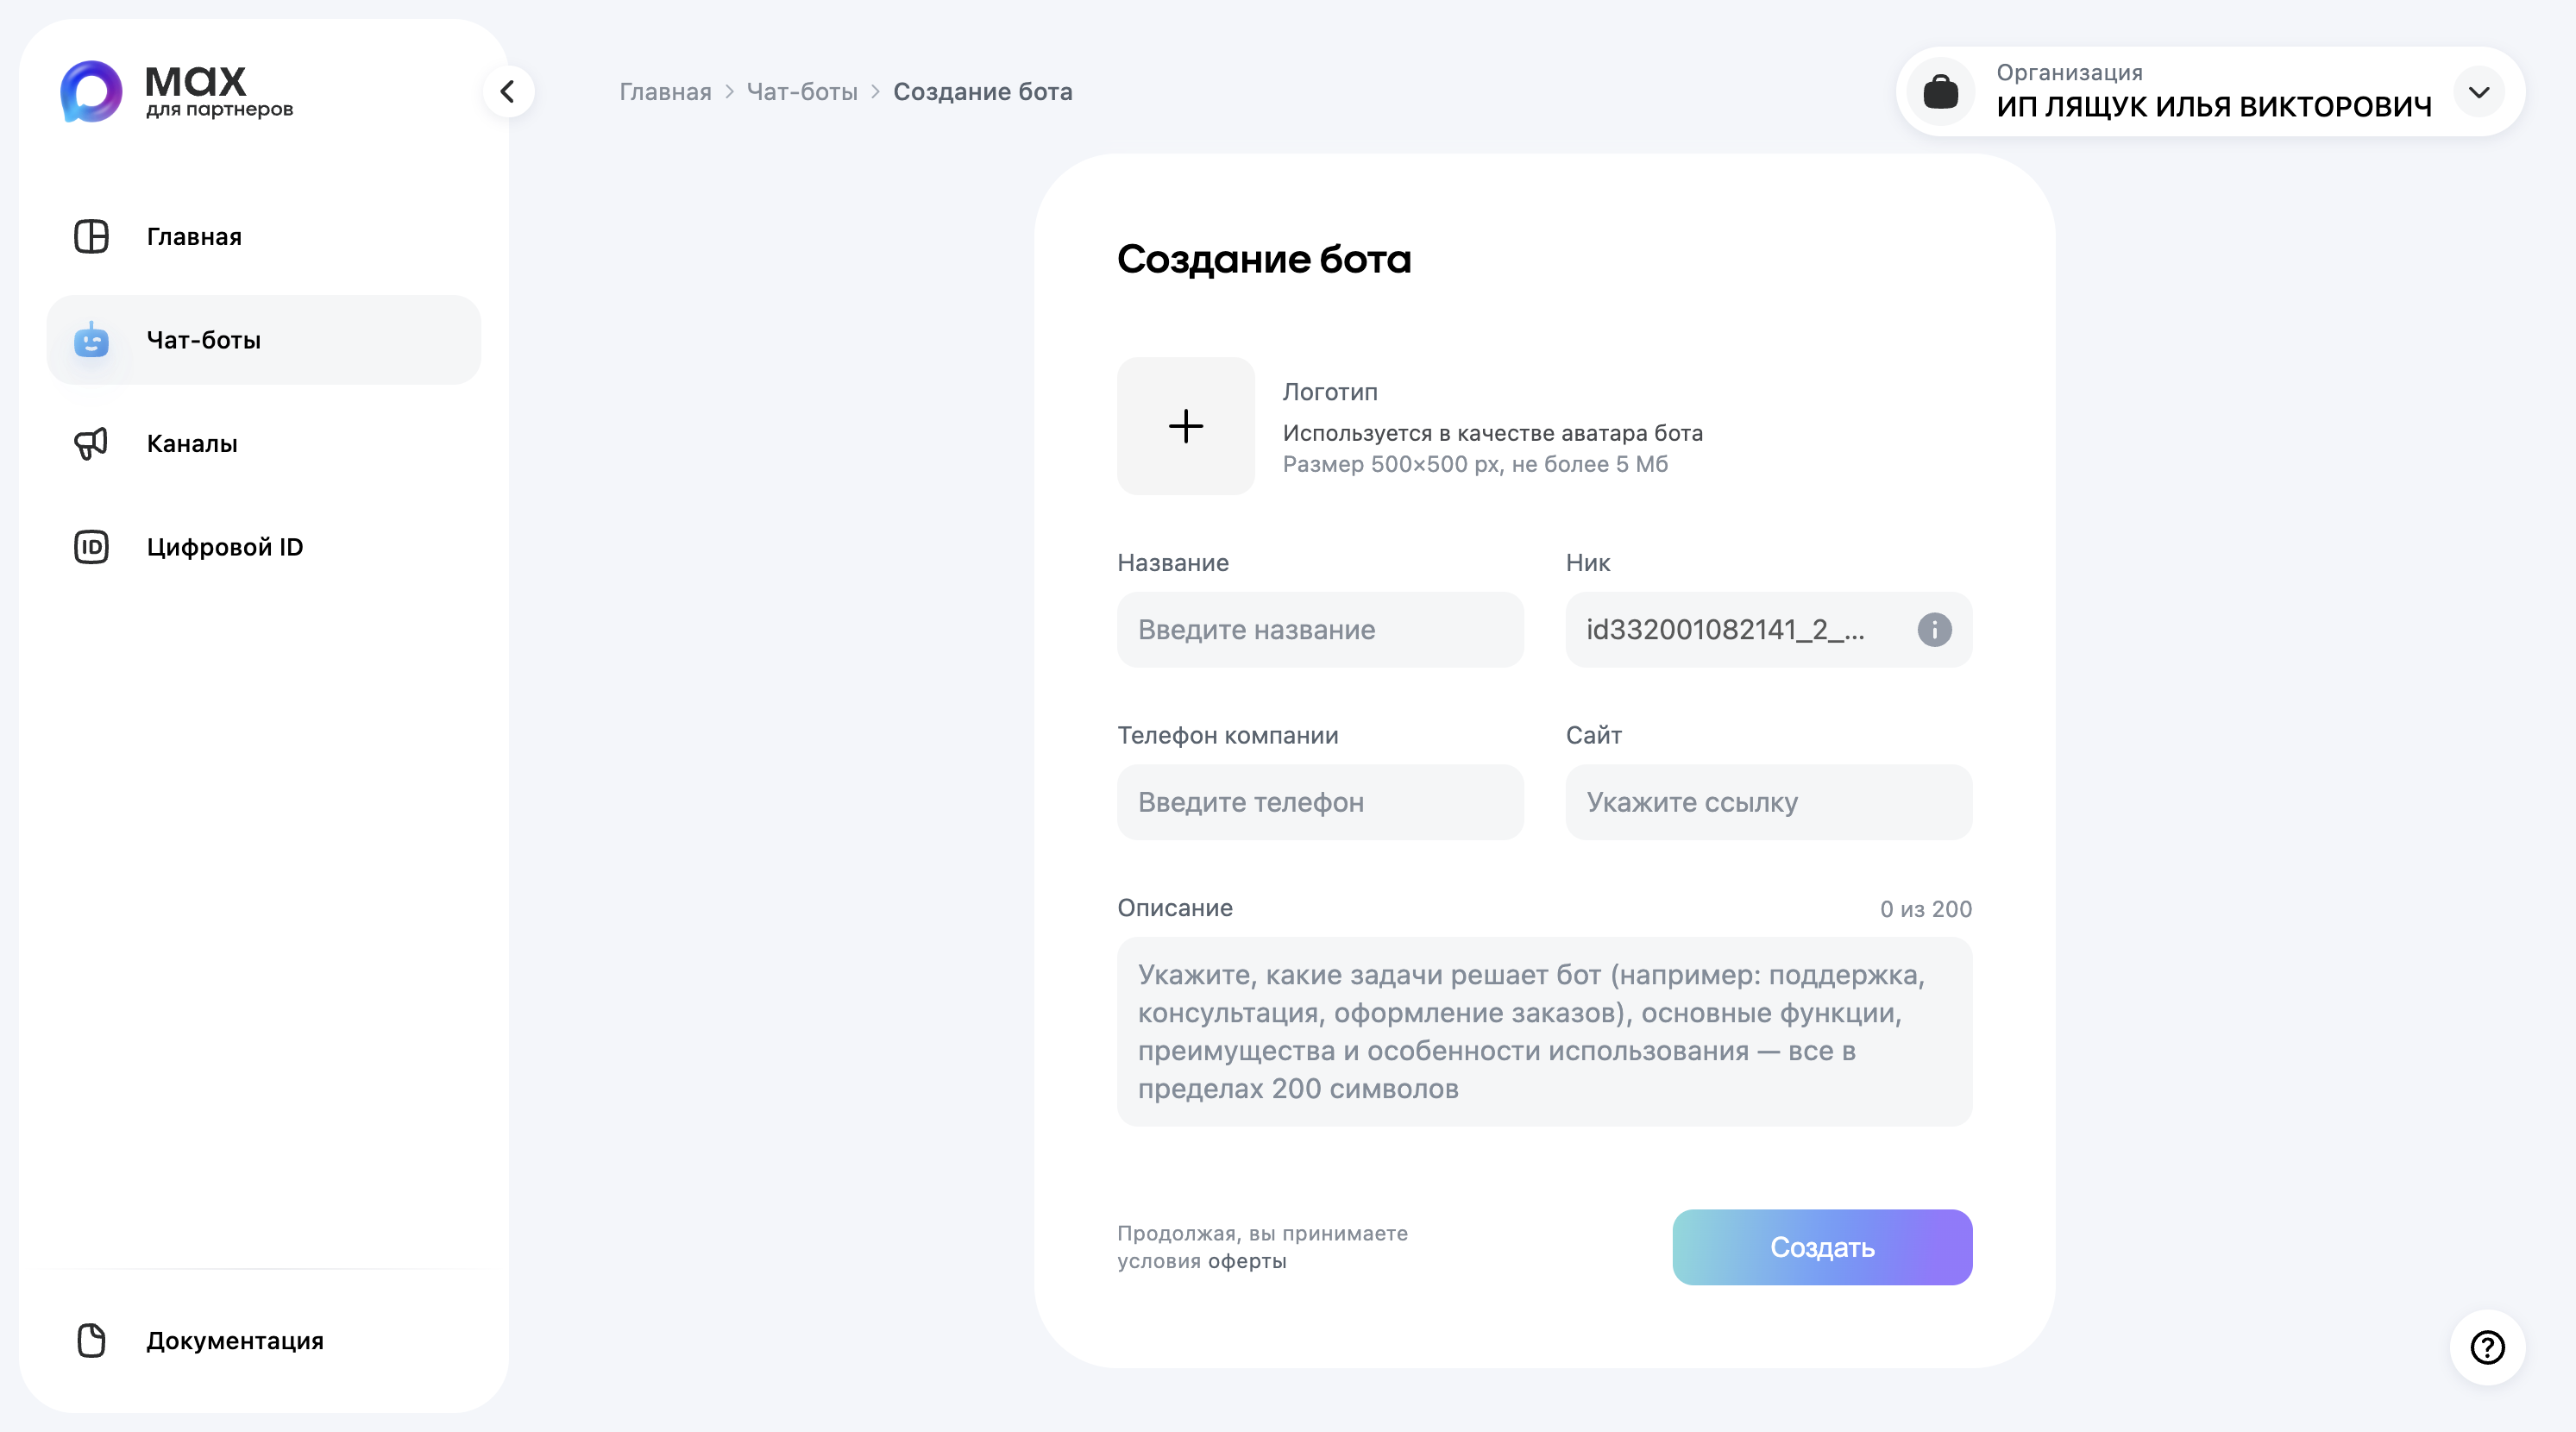Expand the organization selector dropdown
Viewport: 2576px width, 1432px height.
click(x=2479, y=92)
